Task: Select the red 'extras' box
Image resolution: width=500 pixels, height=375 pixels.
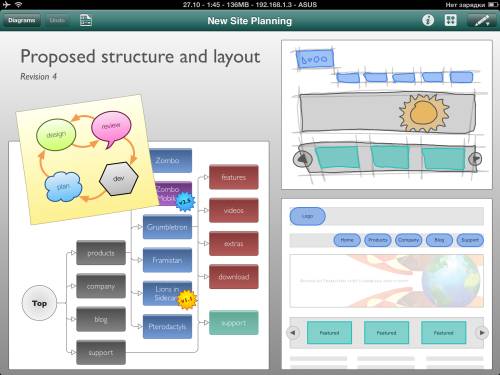Action: pos(234,243)
